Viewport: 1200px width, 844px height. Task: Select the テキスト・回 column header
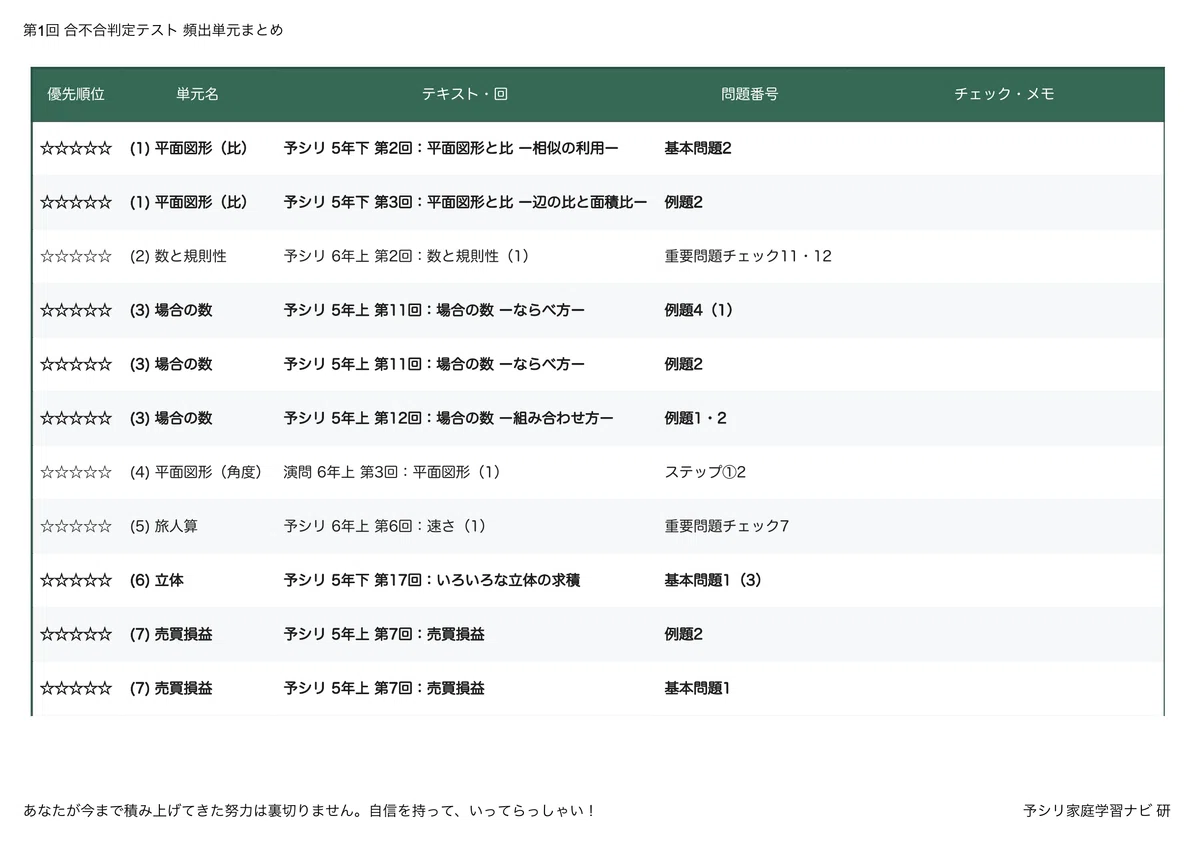464,94
